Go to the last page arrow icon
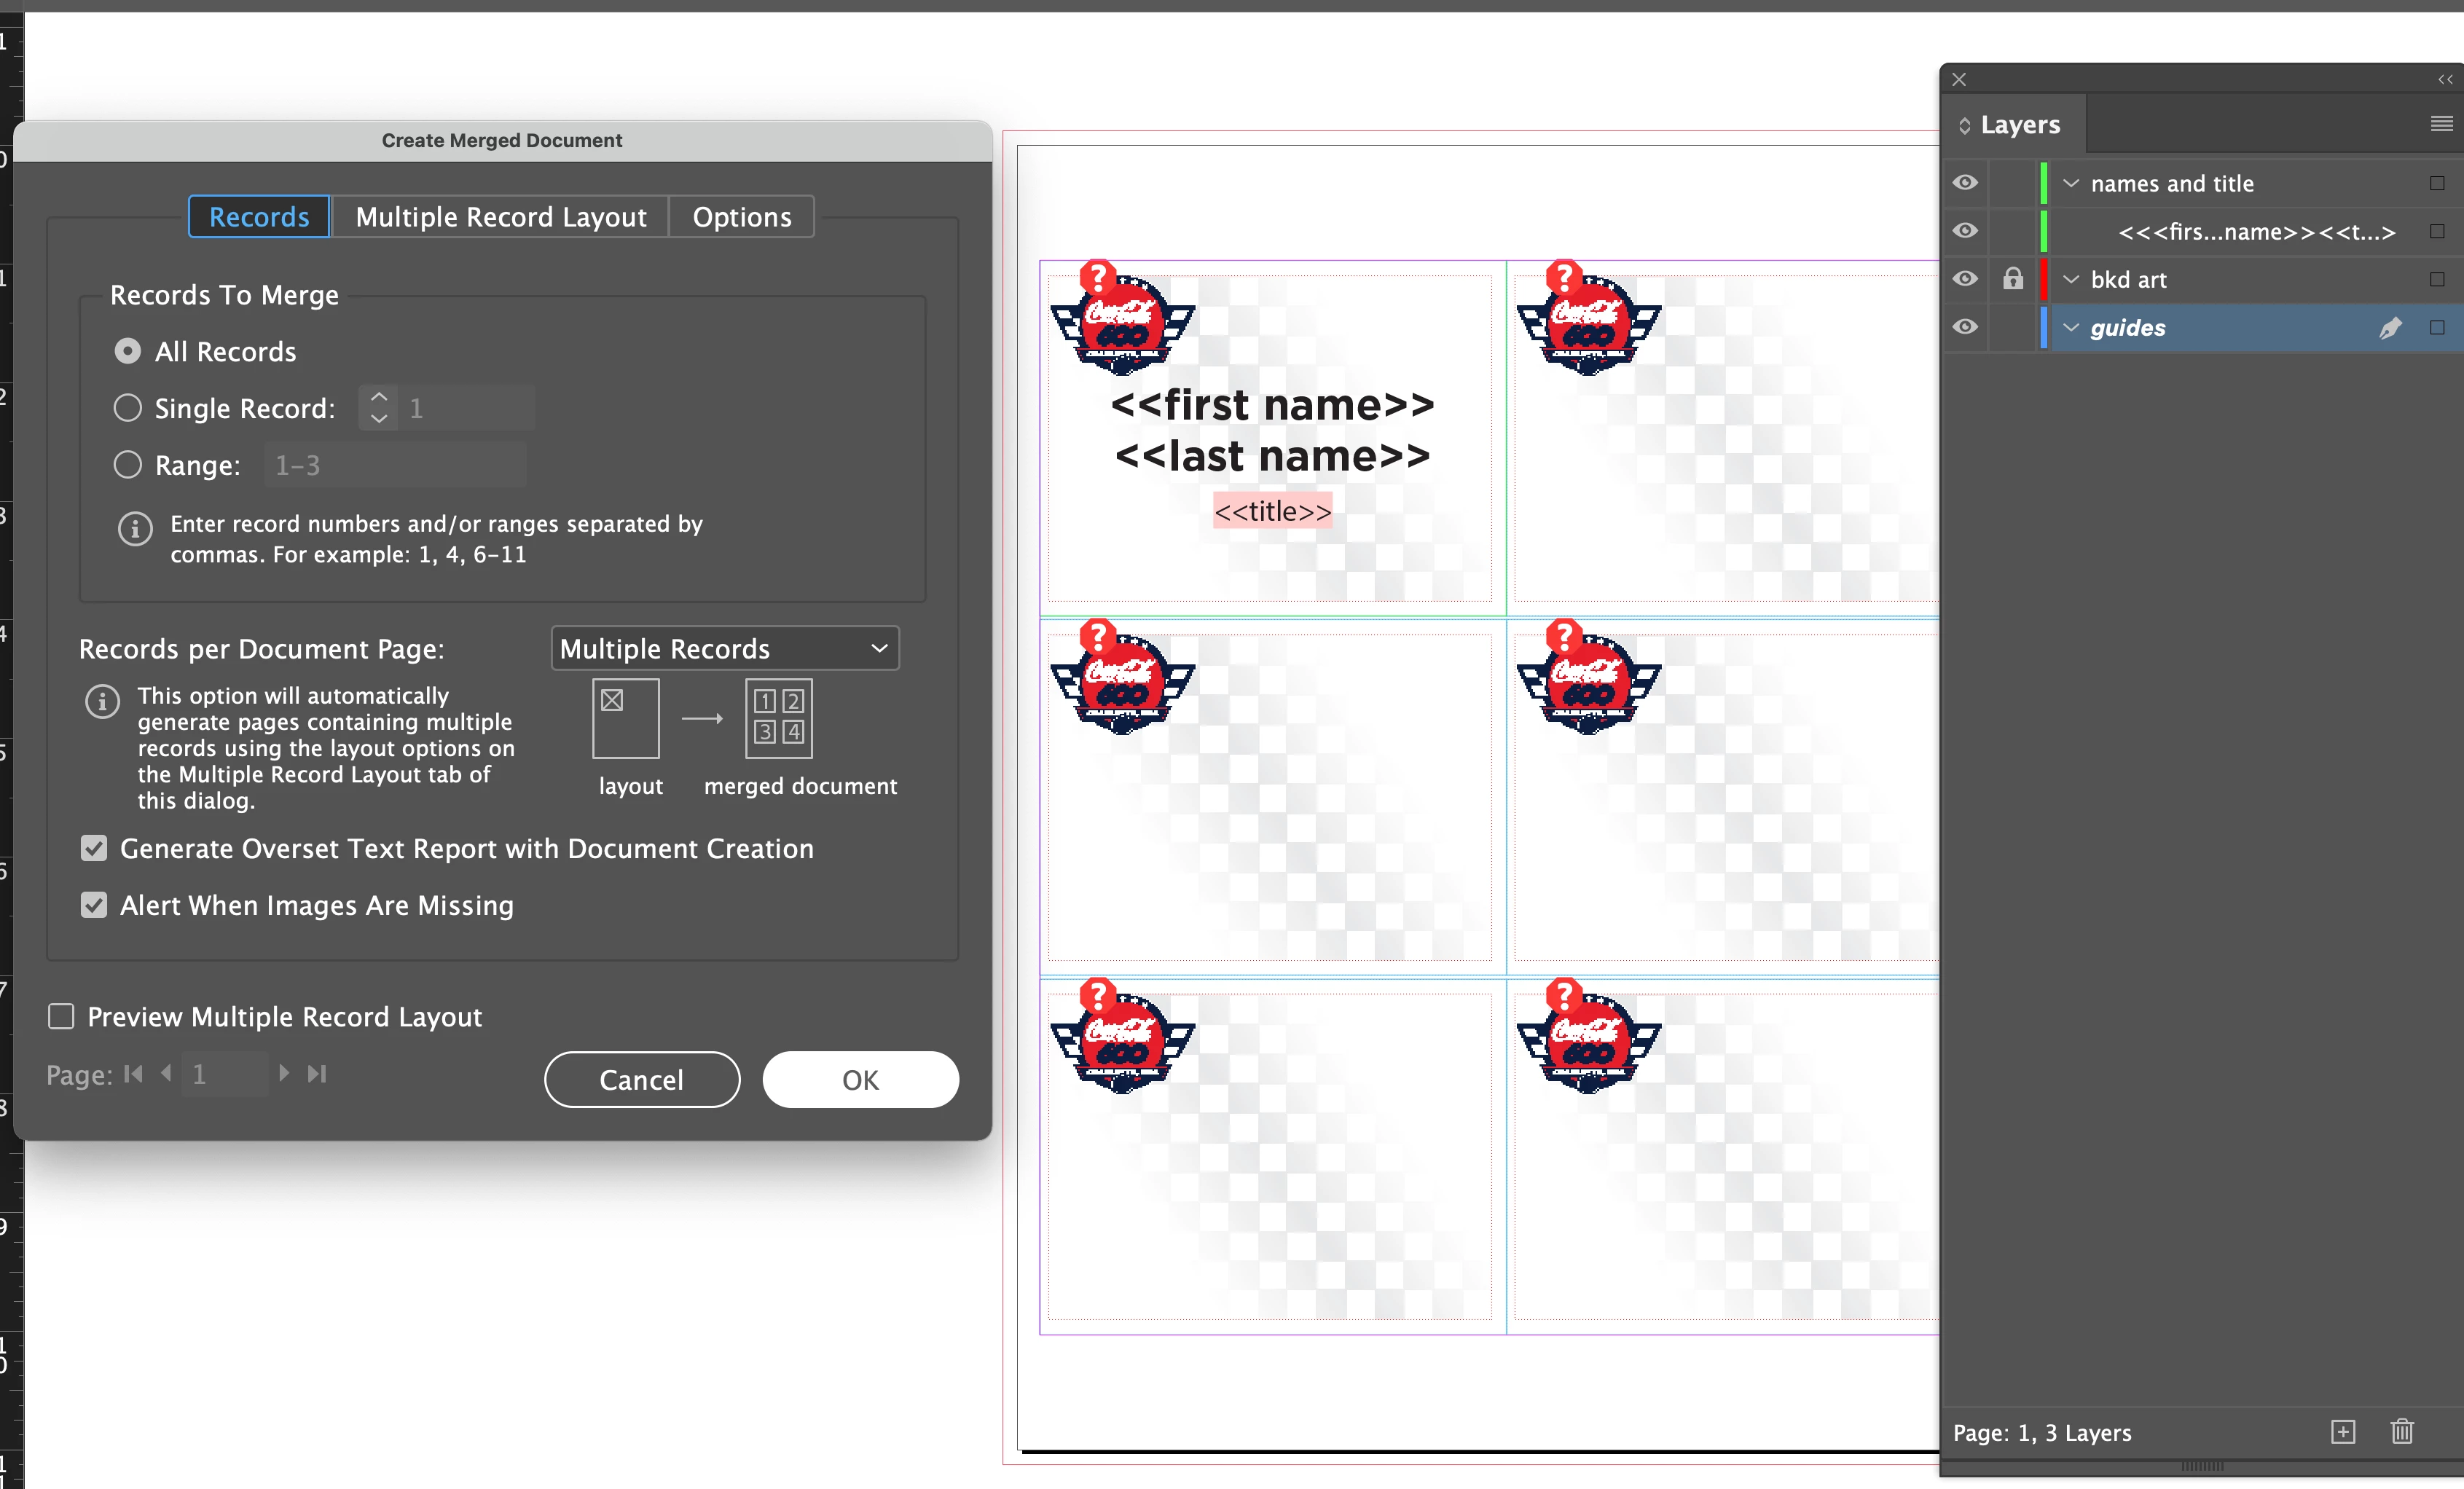 317,1074
